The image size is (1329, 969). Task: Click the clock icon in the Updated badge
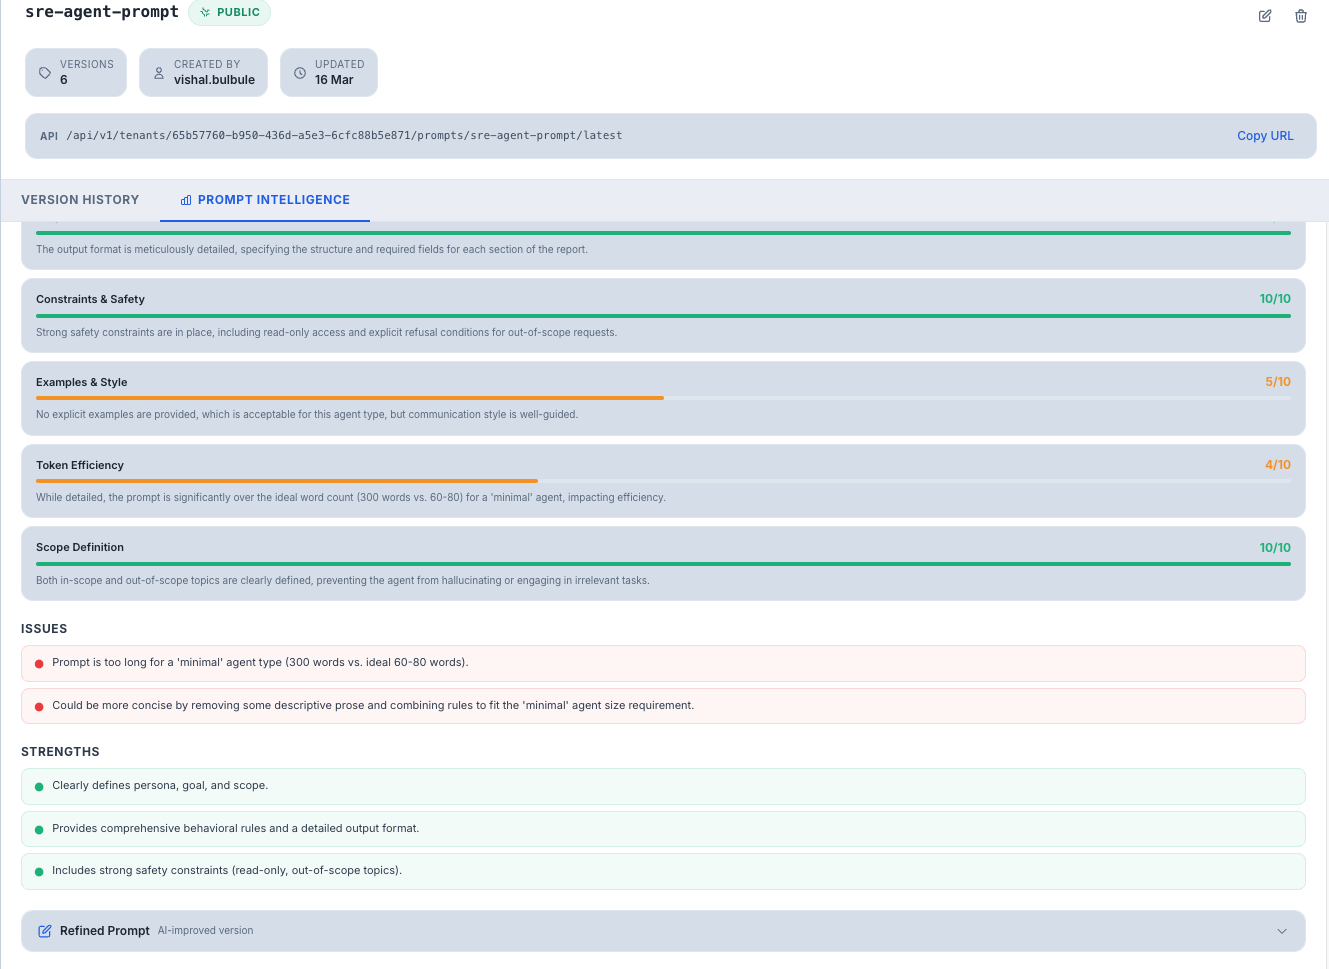298,72
